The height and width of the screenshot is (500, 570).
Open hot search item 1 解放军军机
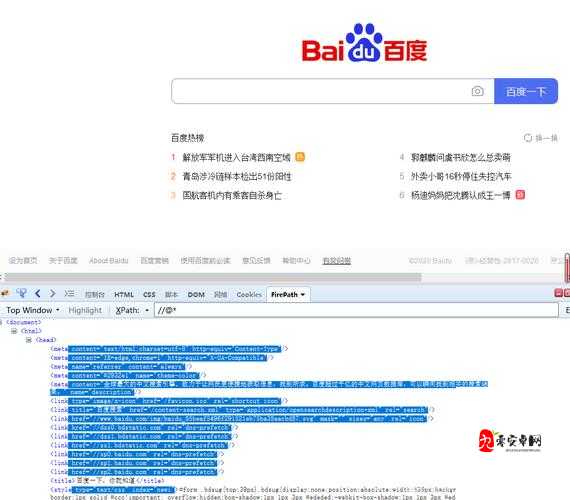point(236,157)
